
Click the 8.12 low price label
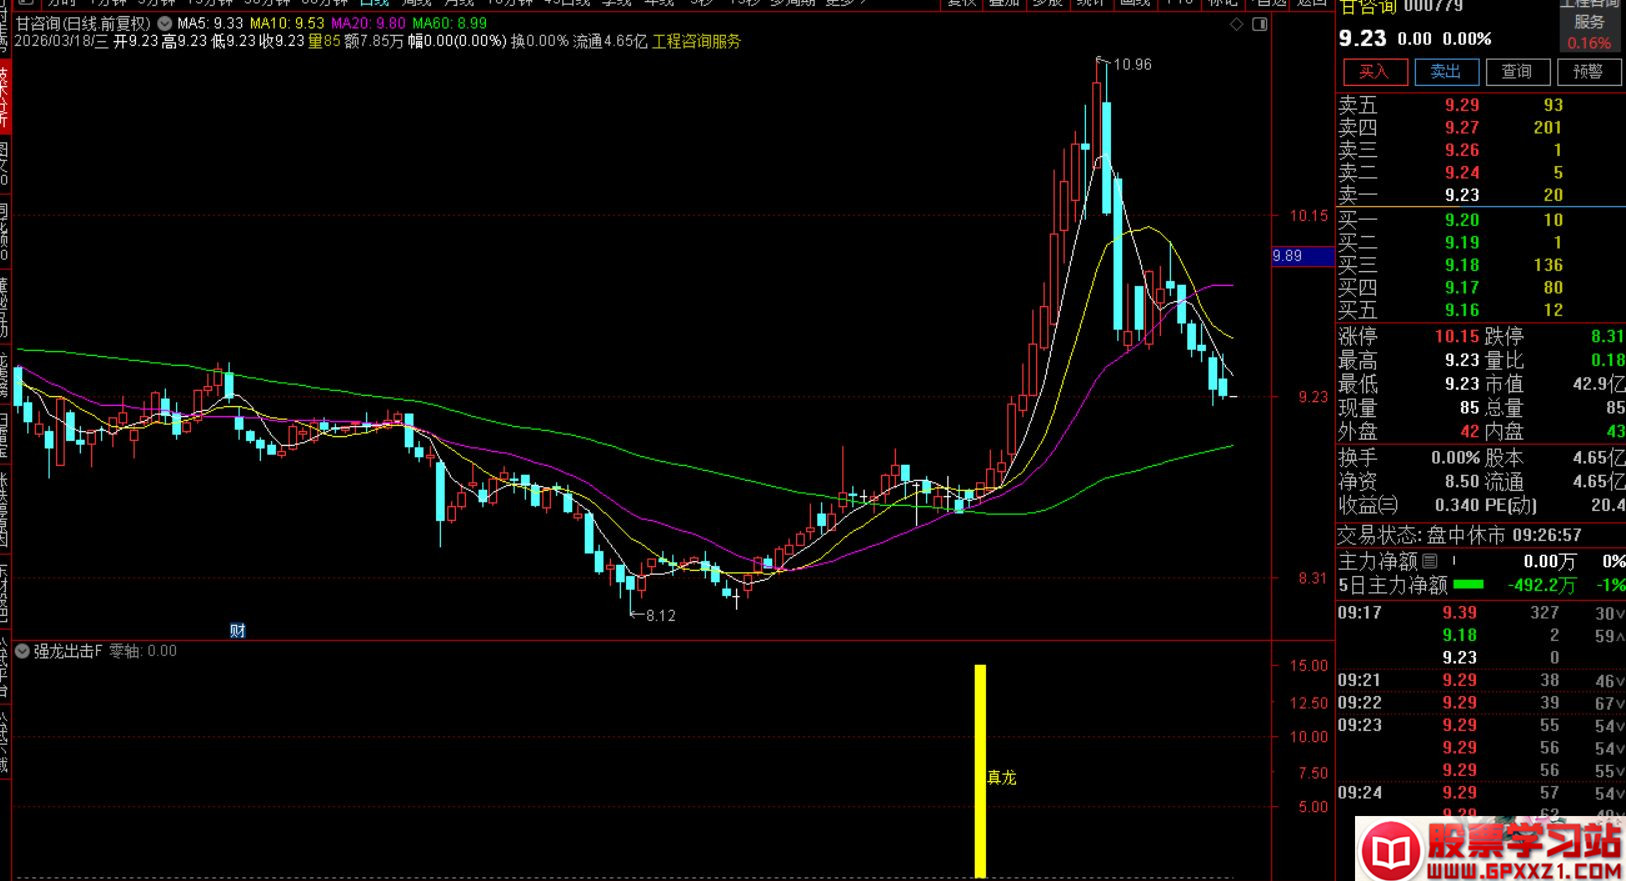point(661,616)
